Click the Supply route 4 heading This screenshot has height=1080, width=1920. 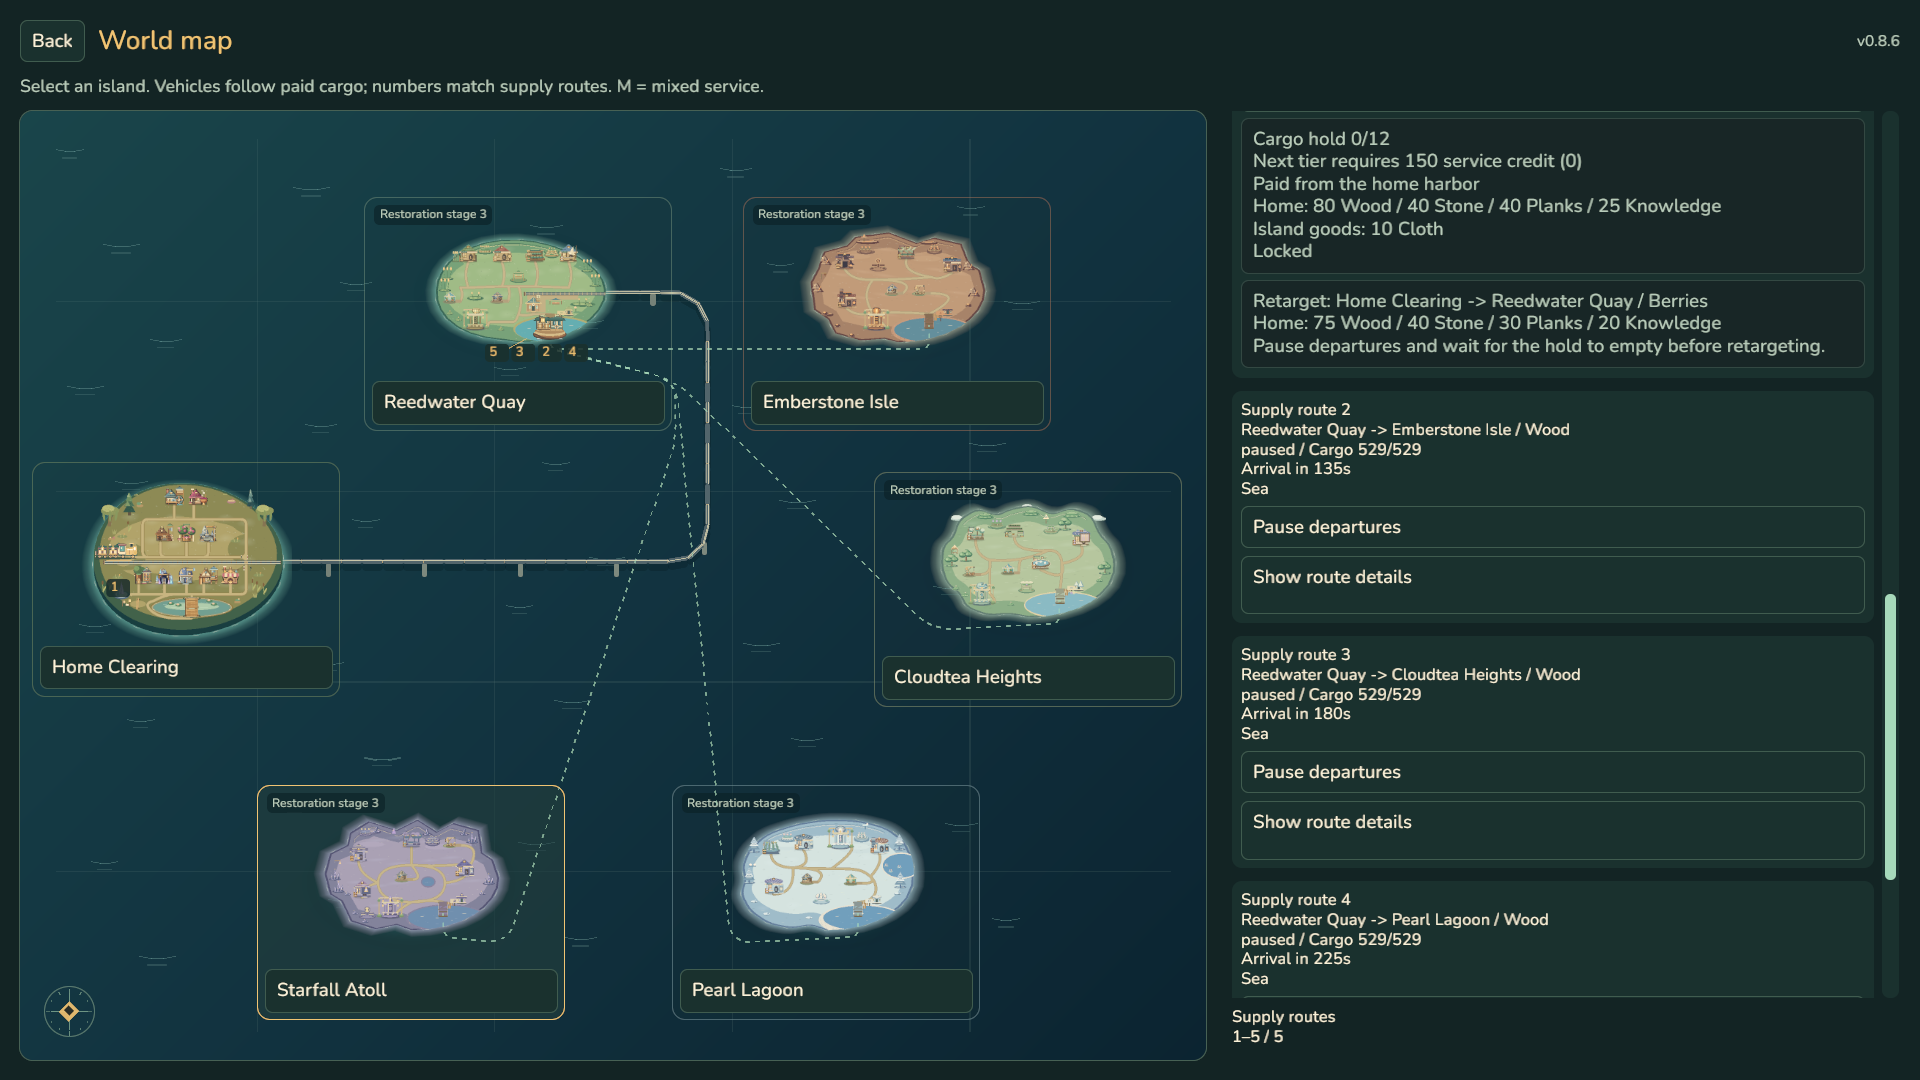tap(1295, 900)
